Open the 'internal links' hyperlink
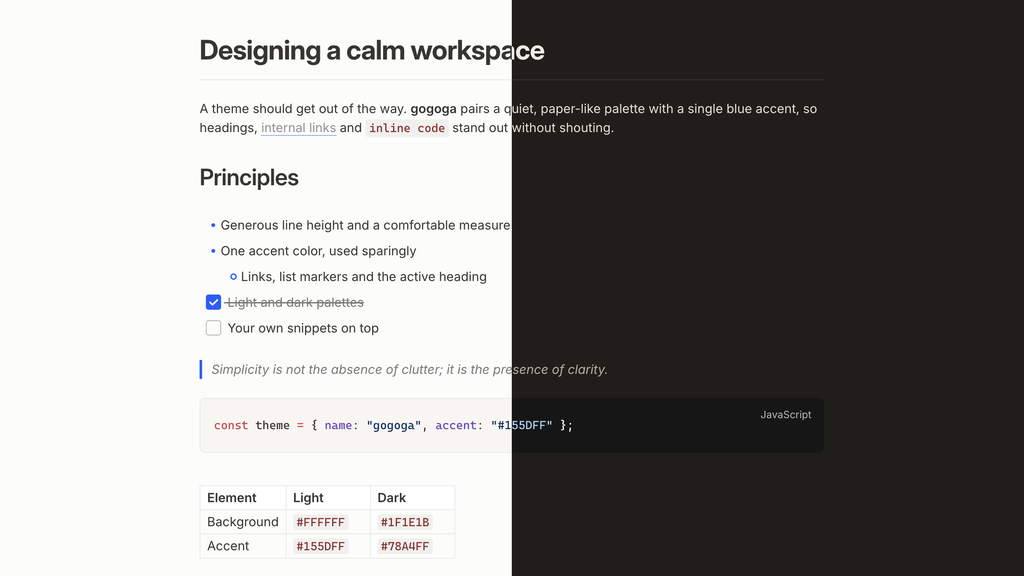This screenshot has width=1024, height=576. [x=298, y=128]
